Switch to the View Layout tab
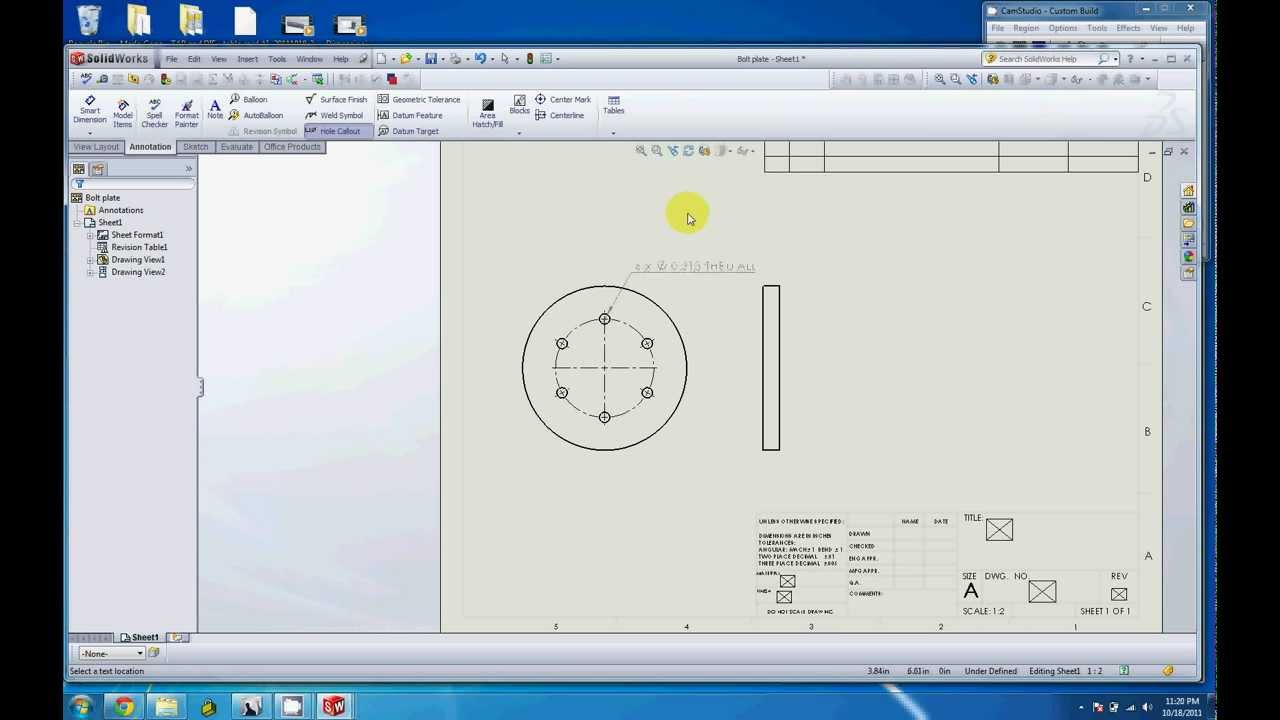 (x=96, y=147)
